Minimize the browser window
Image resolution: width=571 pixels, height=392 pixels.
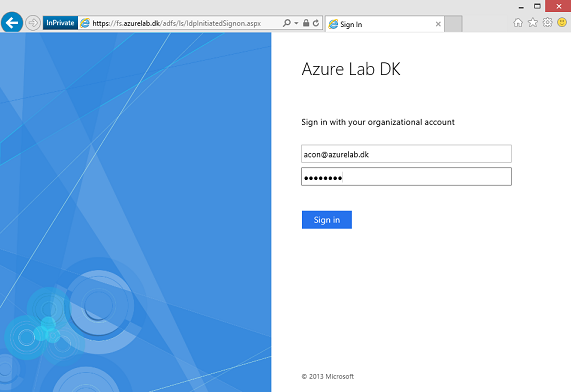click(521, 7)
